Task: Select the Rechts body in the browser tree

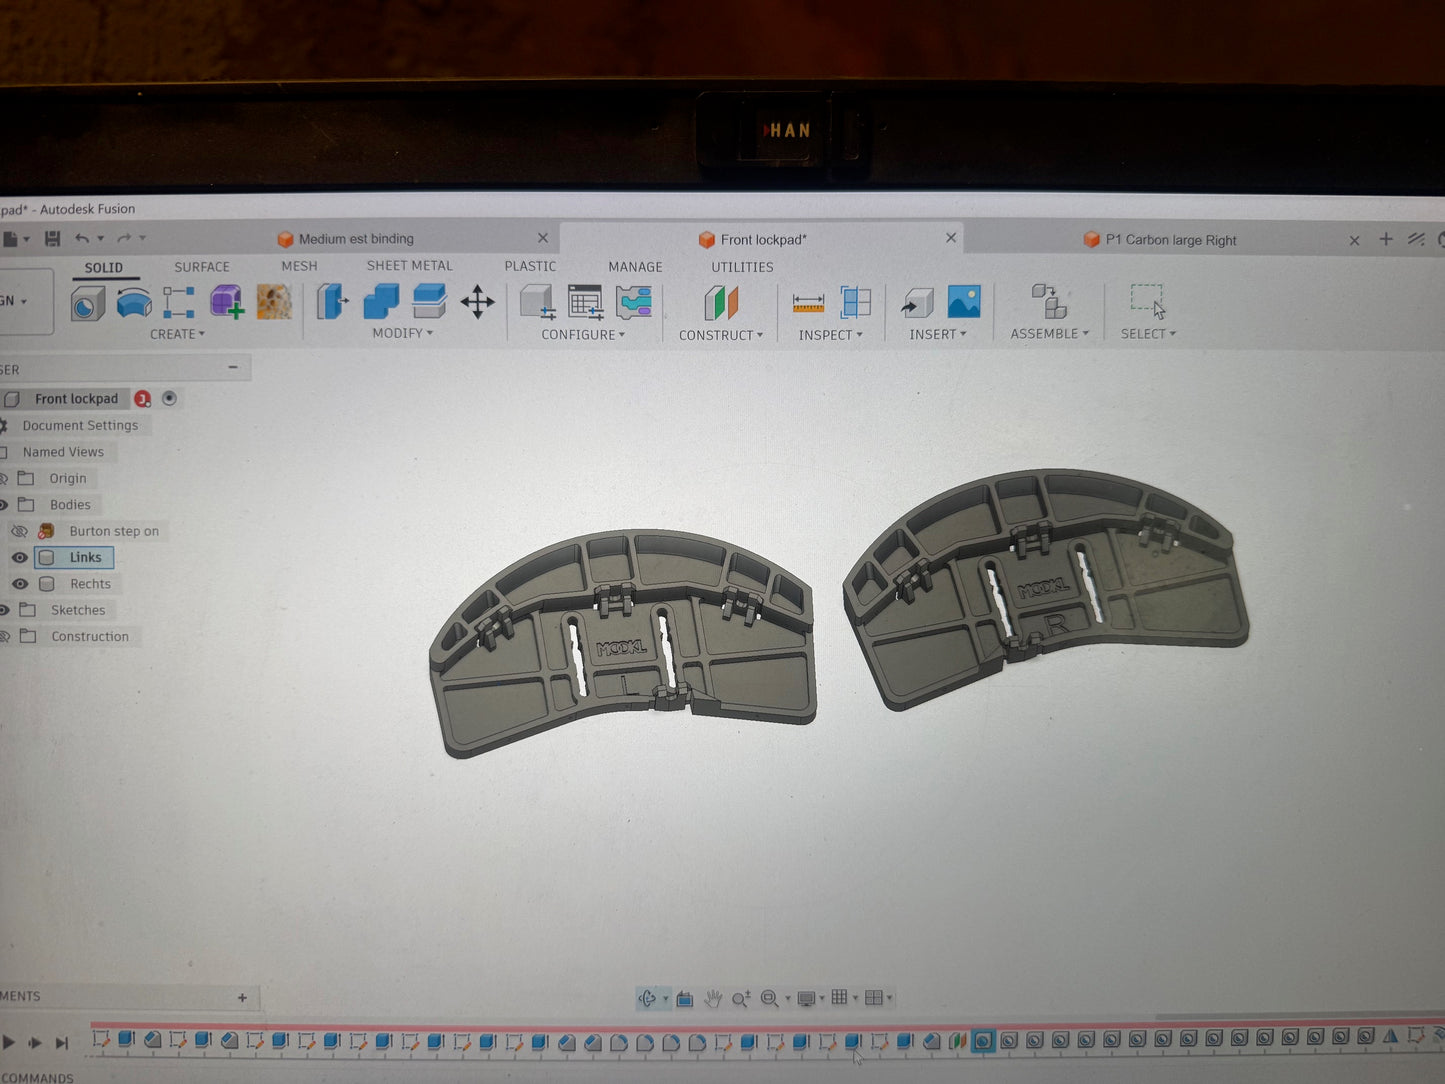Action: click(90, 584)
